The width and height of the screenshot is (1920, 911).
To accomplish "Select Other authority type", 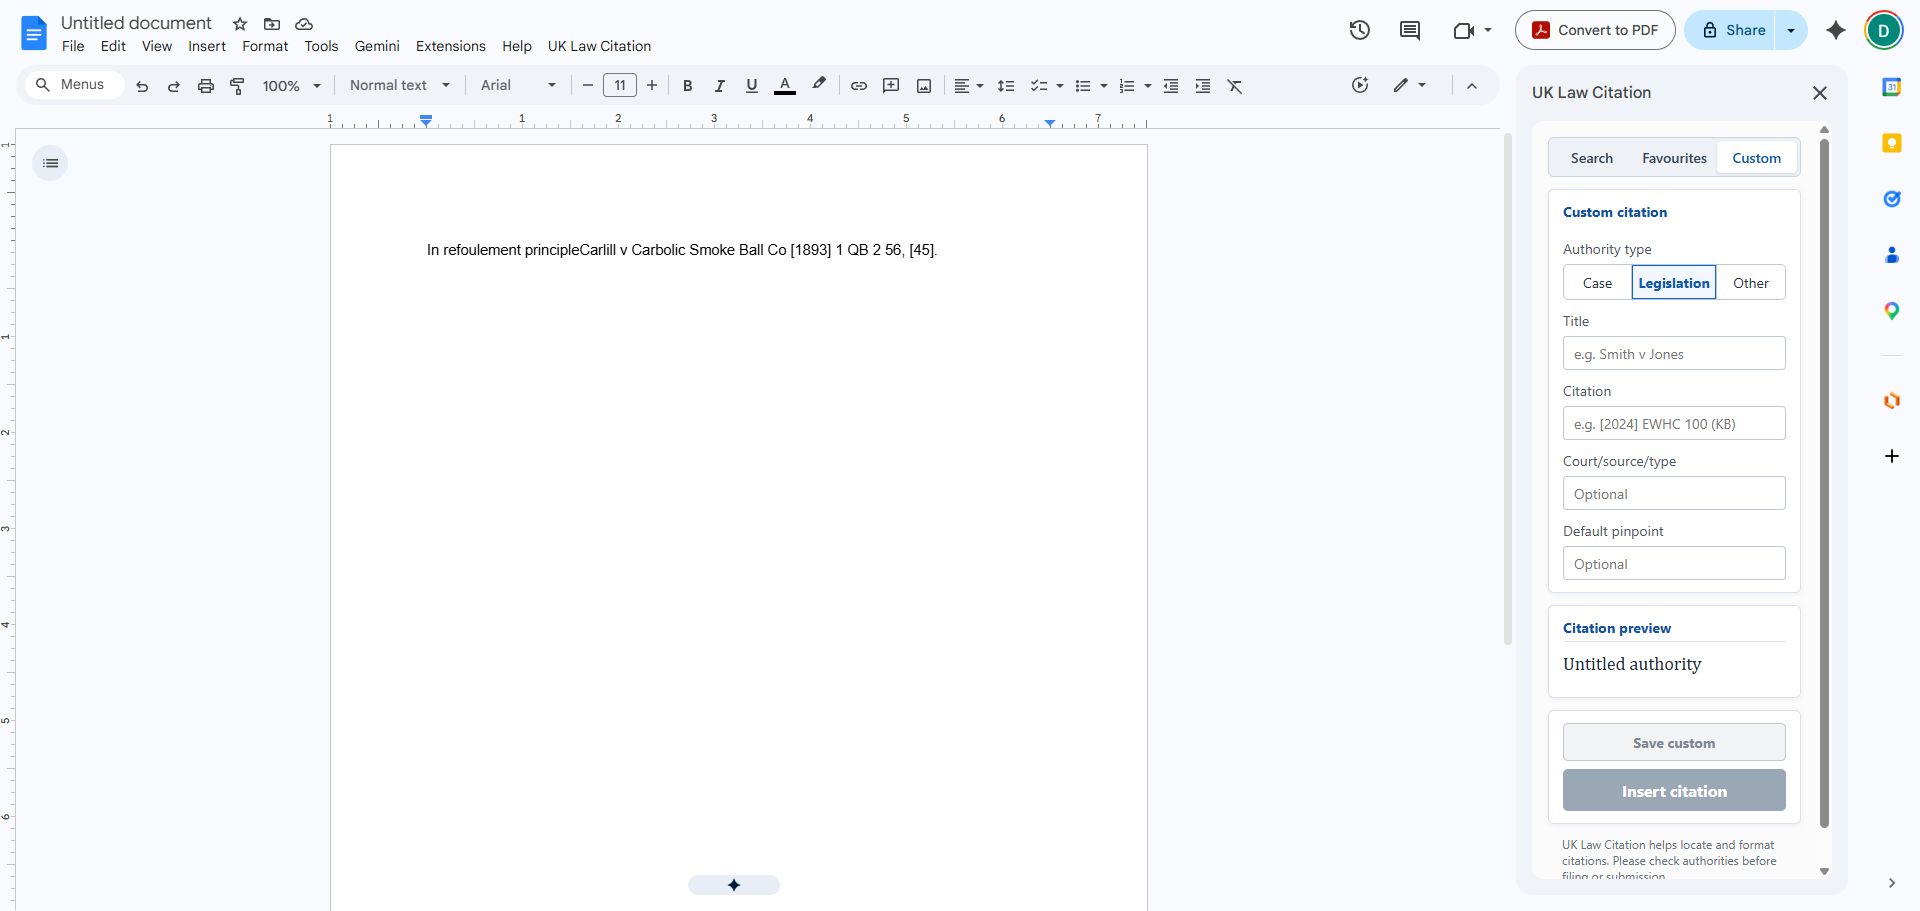I will point(1751,283).
